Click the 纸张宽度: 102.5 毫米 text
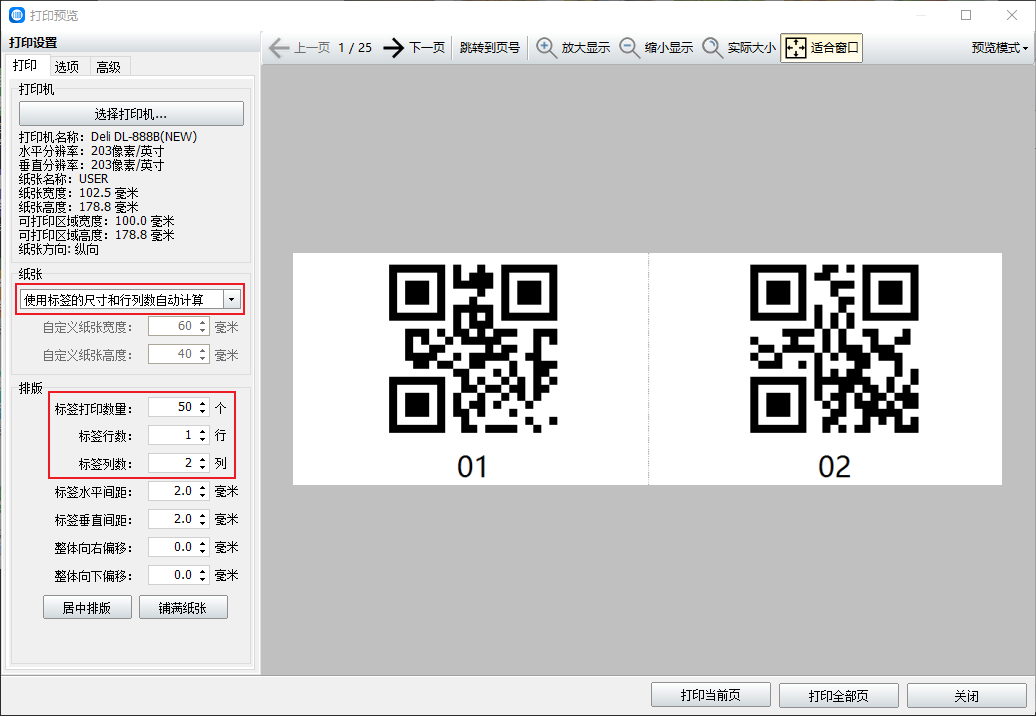This screenshot has width=1036, height=716. coord(79,193)
